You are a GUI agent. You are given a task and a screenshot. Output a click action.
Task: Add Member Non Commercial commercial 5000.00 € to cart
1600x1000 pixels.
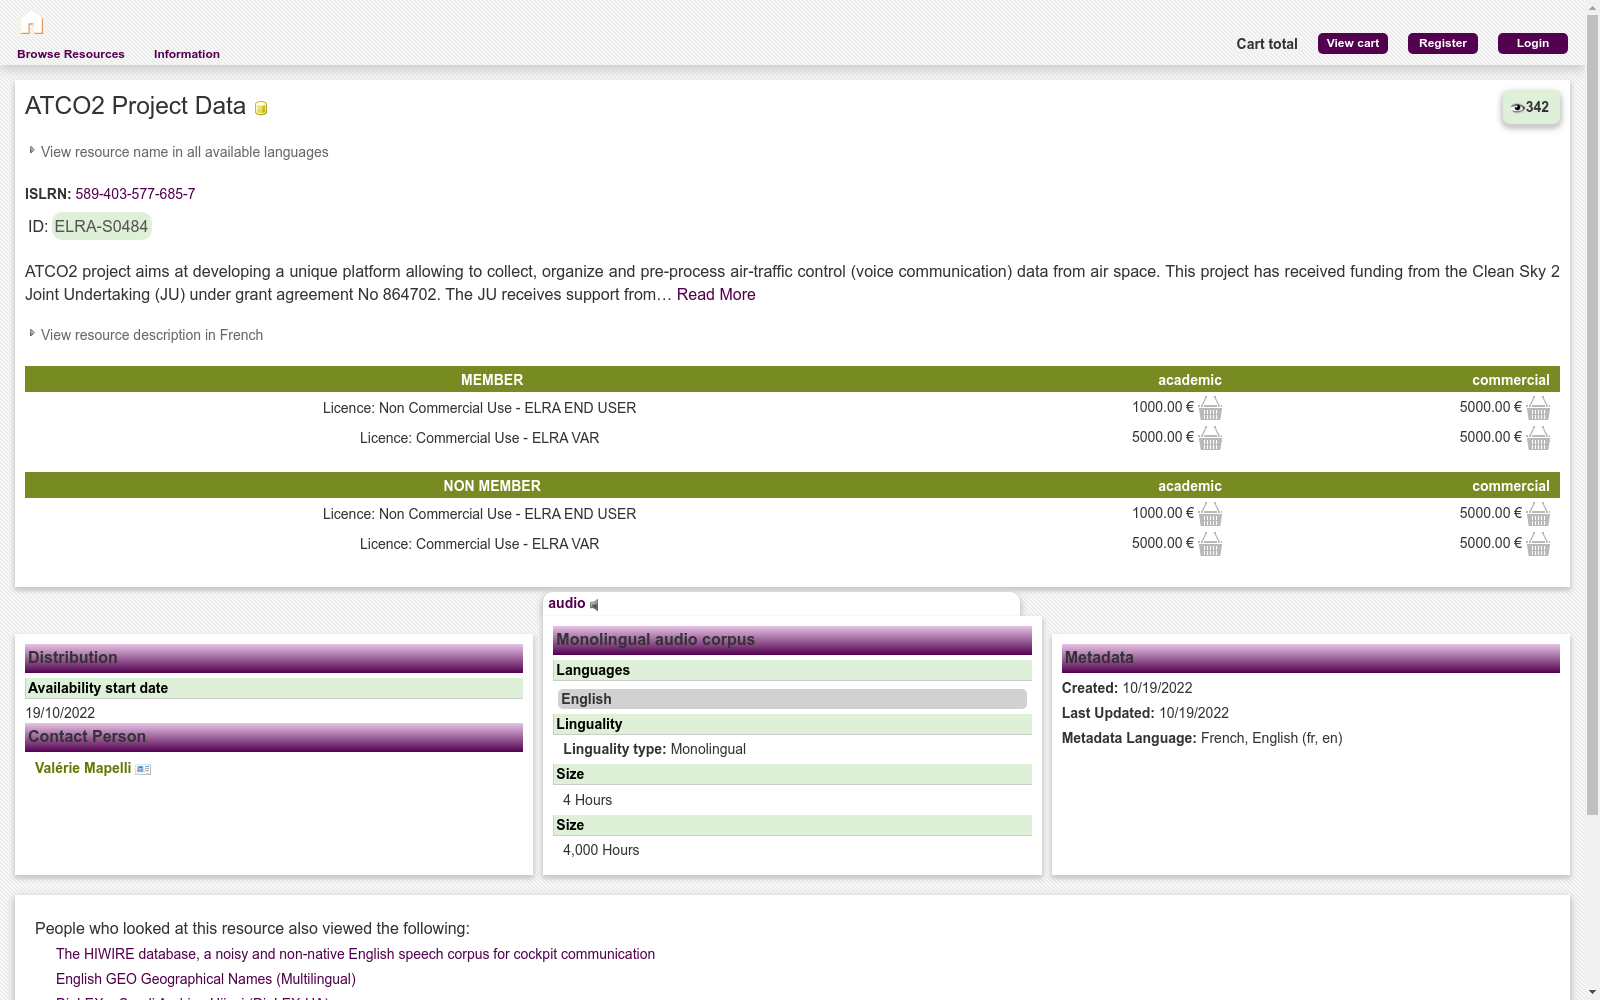pos(1538,408)
